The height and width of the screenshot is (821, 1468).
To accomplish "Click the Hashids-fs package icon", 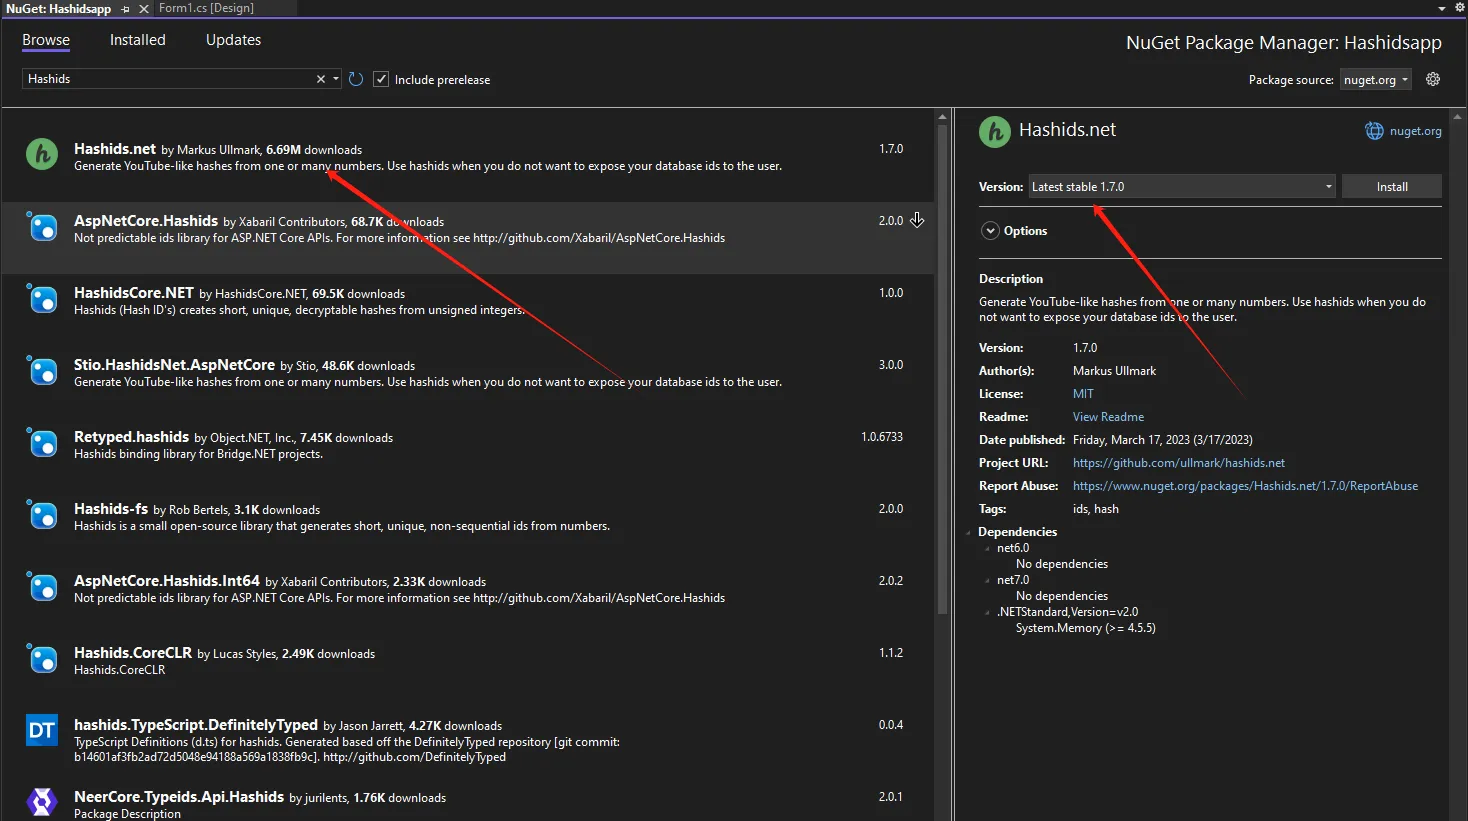I will click(42, 515).
